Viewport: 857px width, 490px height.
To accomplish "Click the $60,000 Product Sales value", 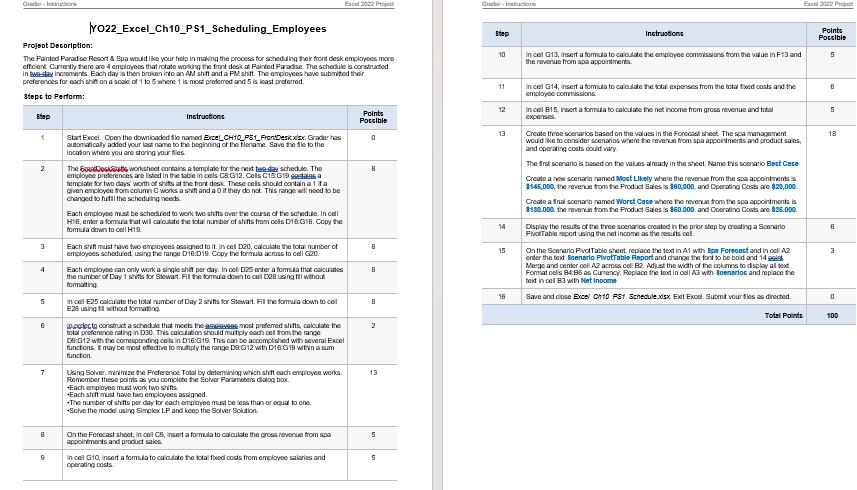I will 682,210.
